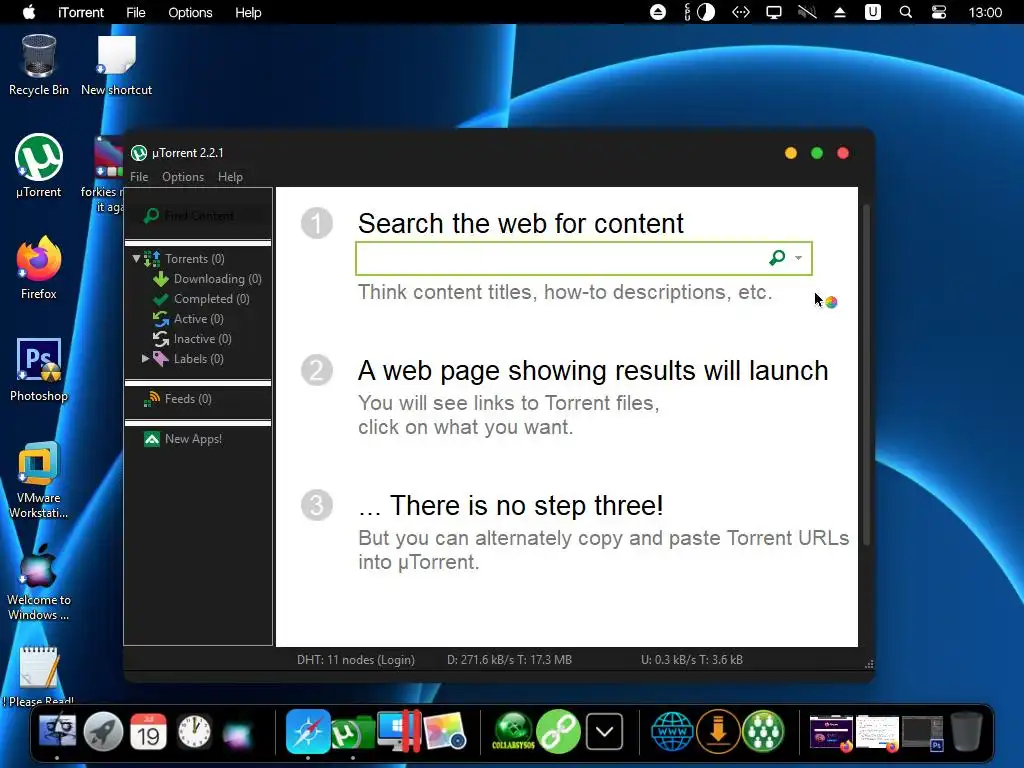This screenshot has width=1024, height=768.
Task: Click the µTorrent title bar logo
Action: [138, 153]
